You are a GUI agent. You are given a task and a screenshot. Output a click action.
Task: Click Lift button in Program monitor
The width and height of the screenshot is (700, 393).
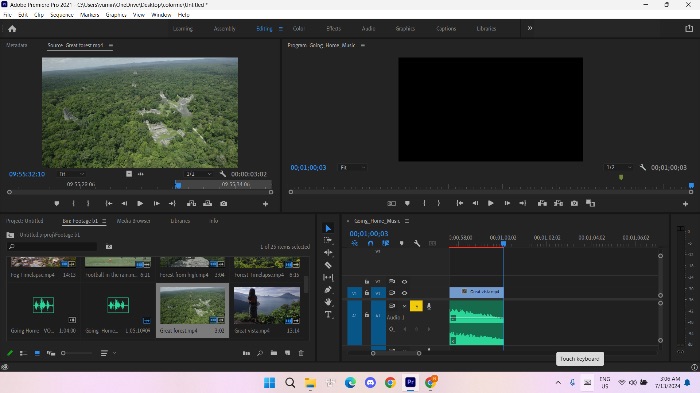(542, 203)
